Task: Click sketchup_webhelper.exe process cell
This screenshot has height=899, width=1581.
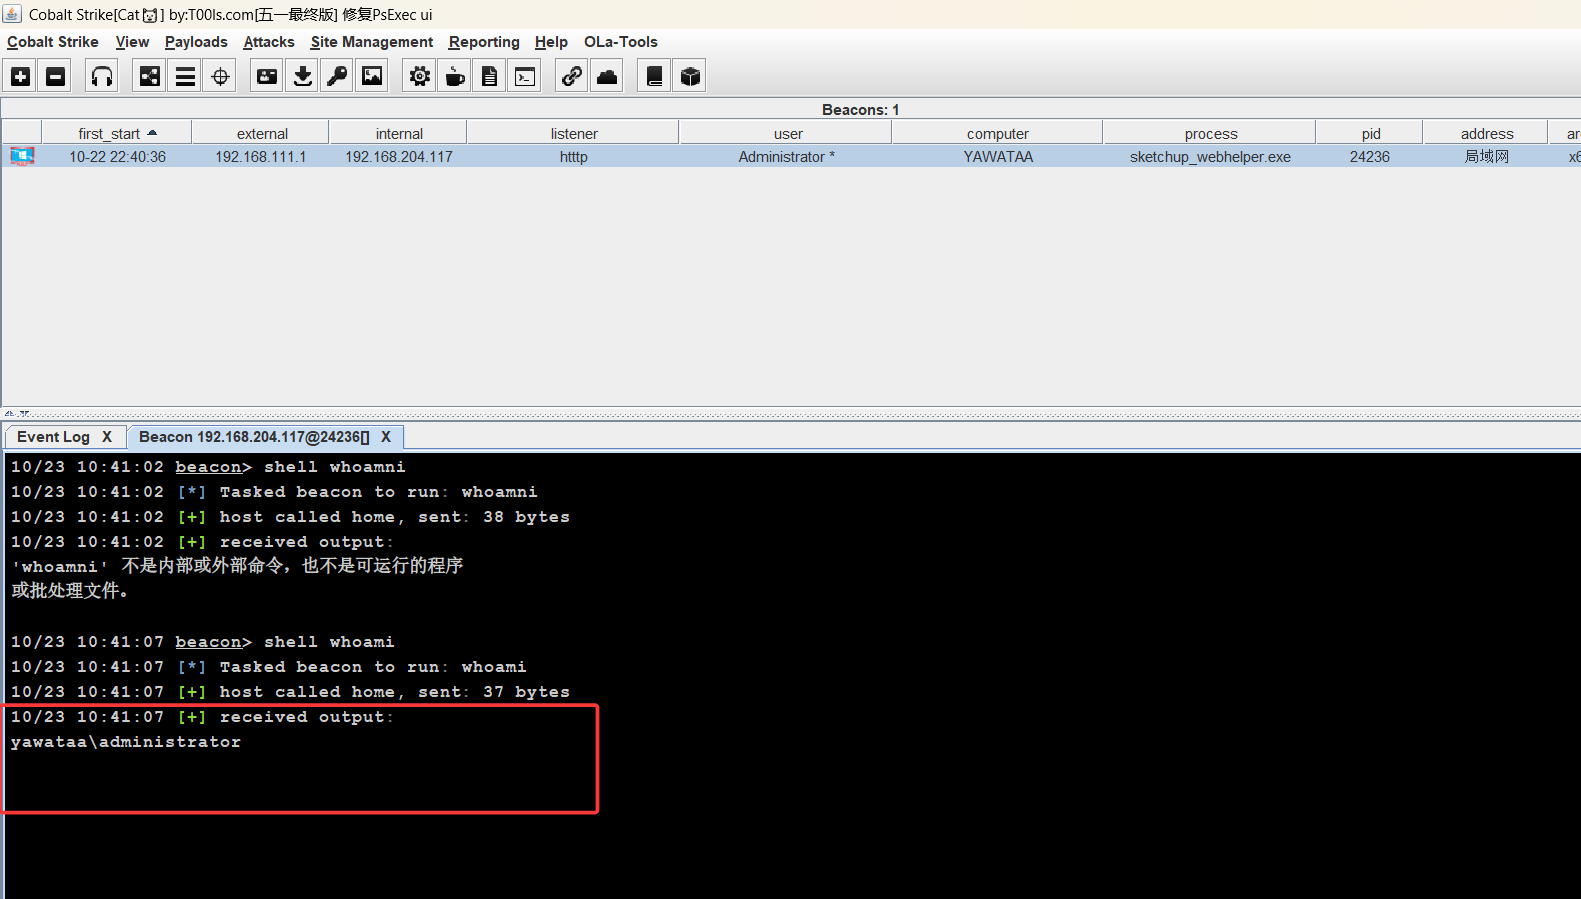Action: [1210, 157]
